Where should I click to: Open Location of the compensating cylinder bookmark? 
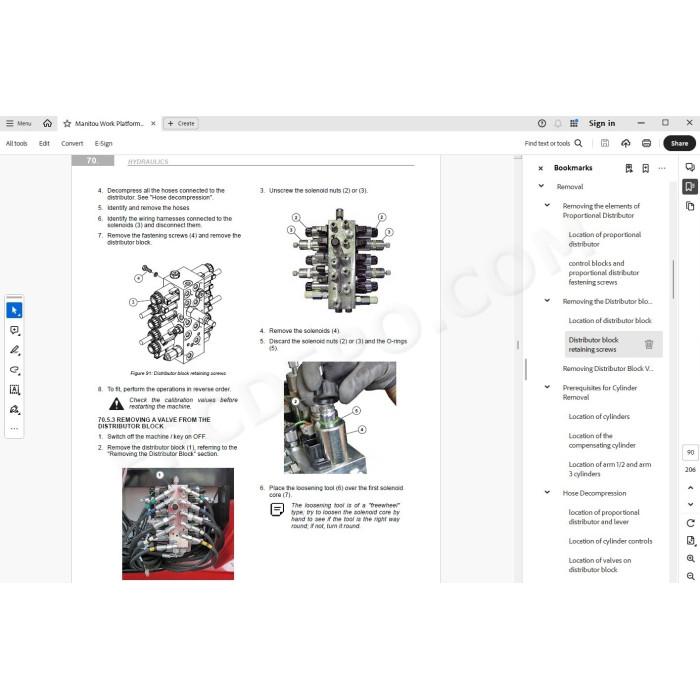coord(602,441)
